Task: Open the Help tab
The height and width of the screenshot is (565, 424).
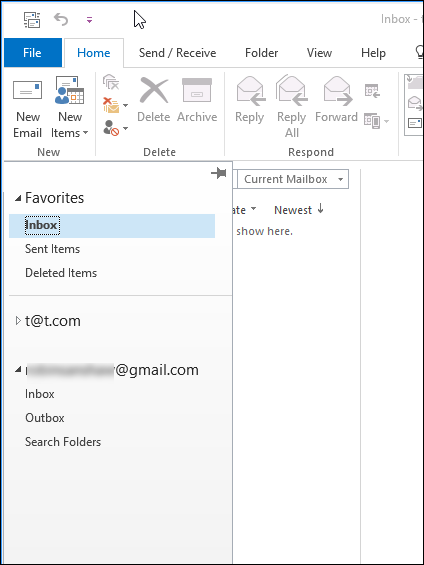Action: (x=373, y=53)
